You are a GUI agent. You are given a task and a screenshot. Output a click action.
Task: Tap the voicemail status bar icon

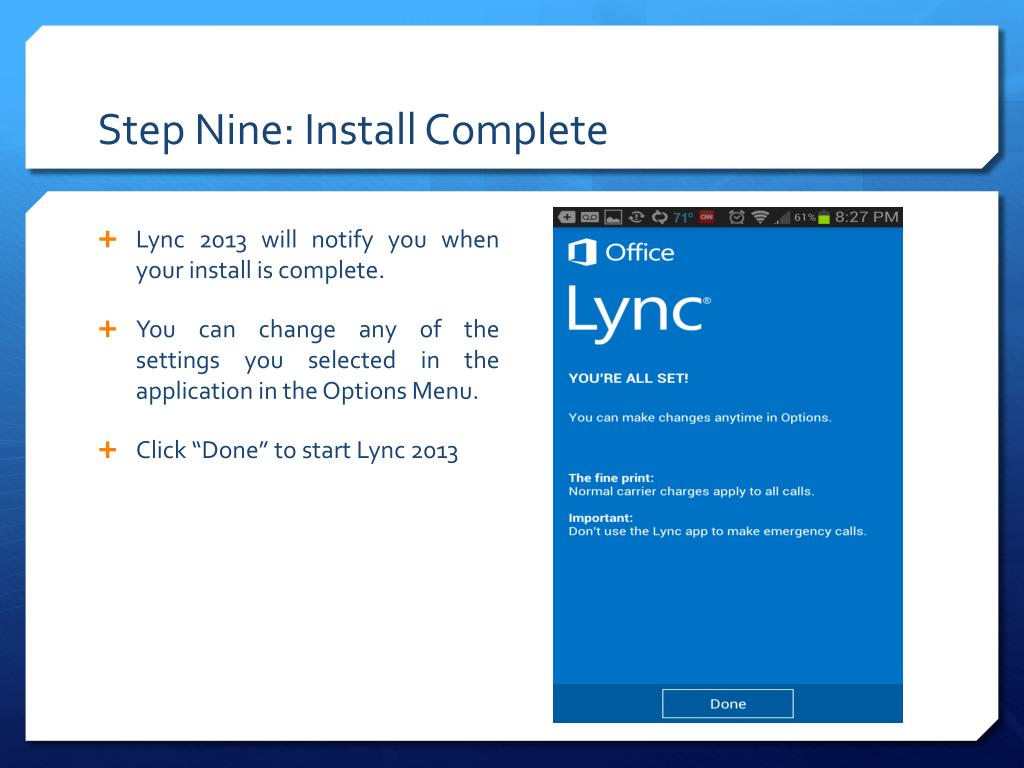[590, 217]
